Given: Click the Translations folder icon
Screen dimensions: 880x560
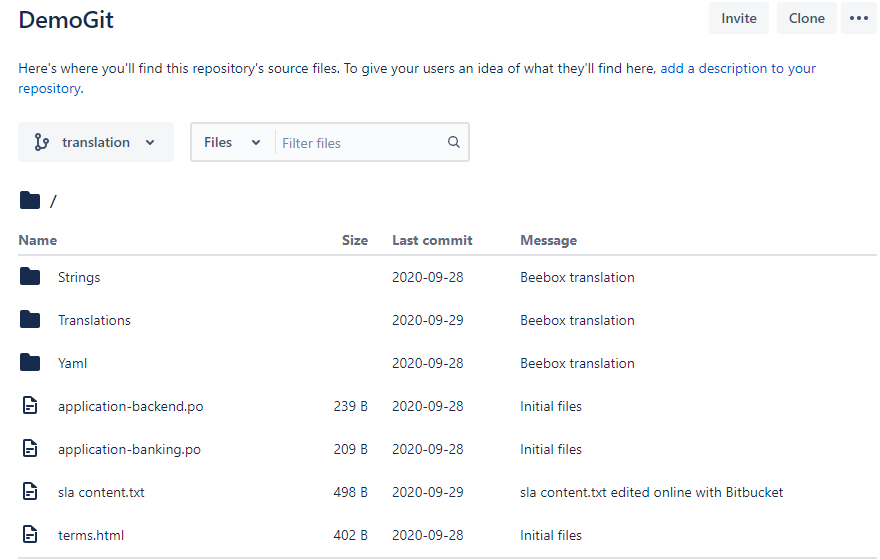Looking at the screenshot, I should point(30,320).
